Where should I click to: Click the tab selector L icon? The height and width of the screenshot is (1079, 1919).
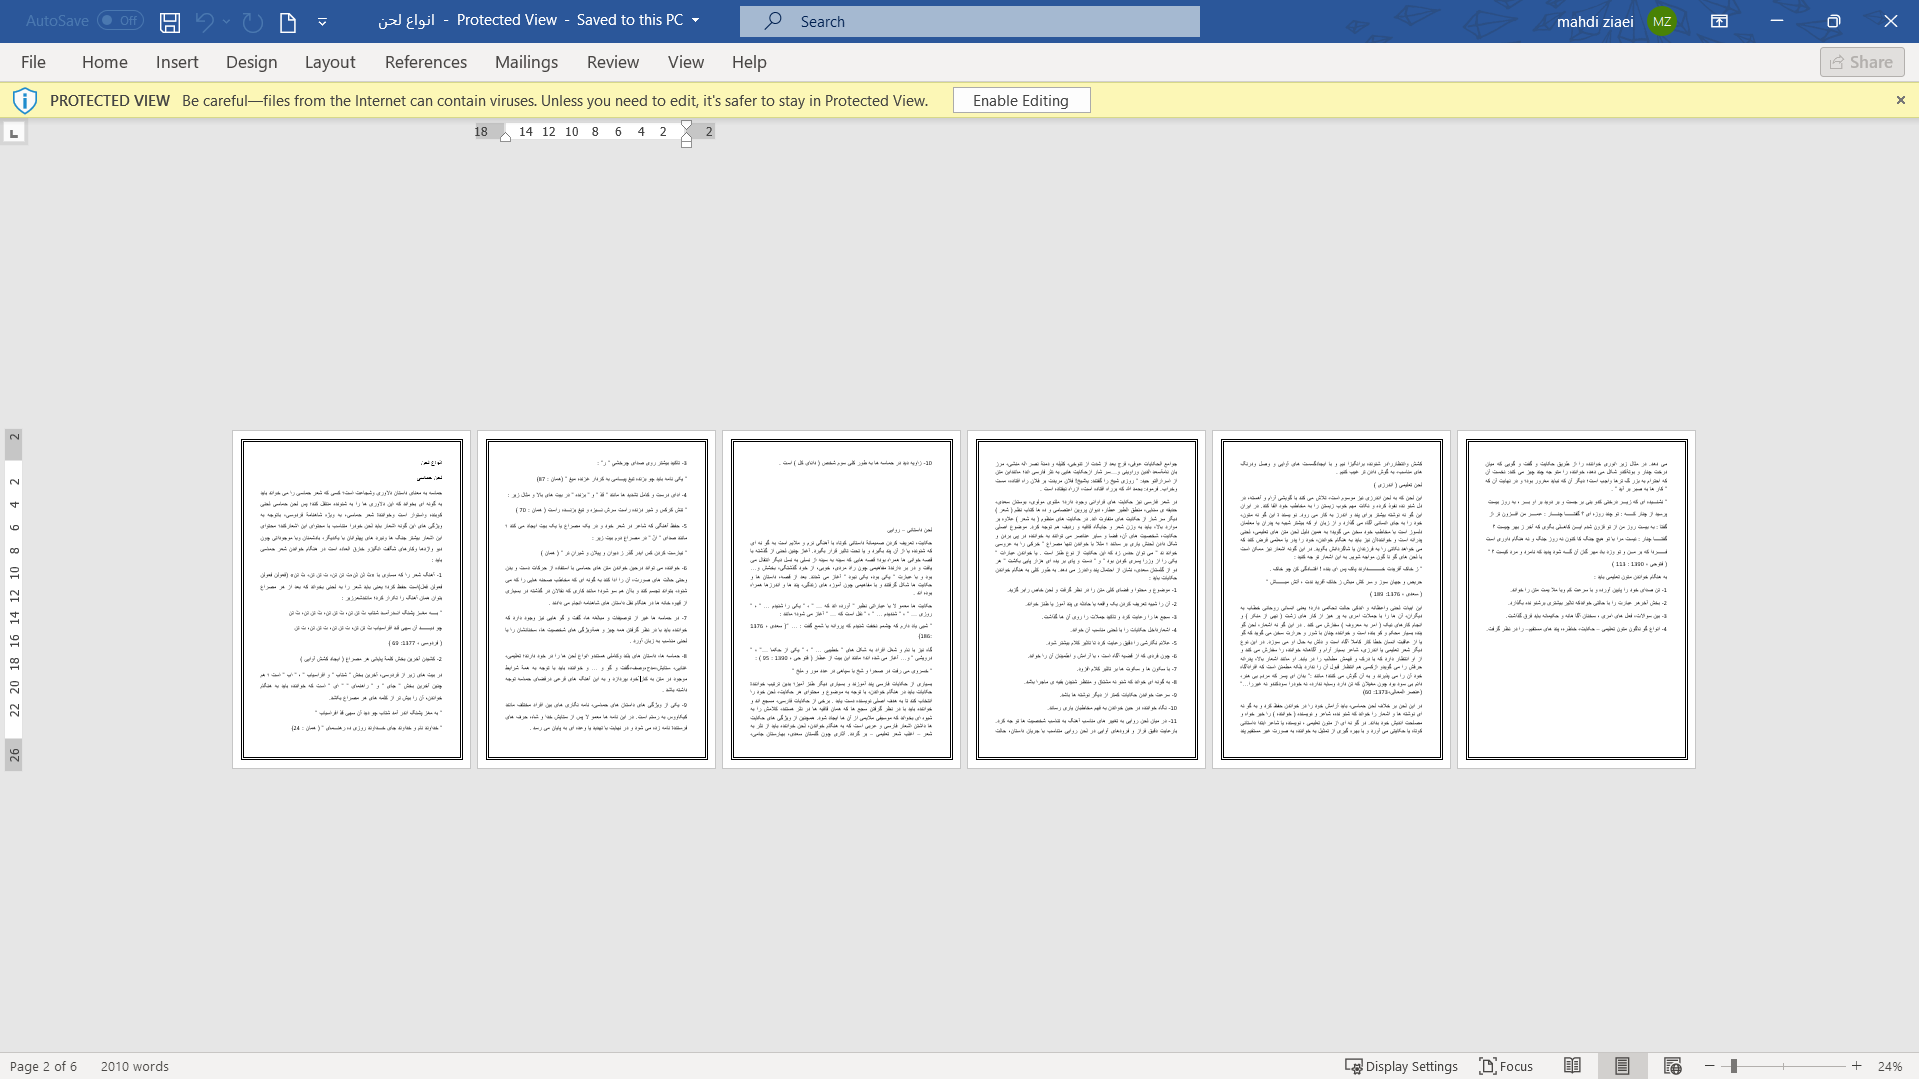tap(14, 132)
